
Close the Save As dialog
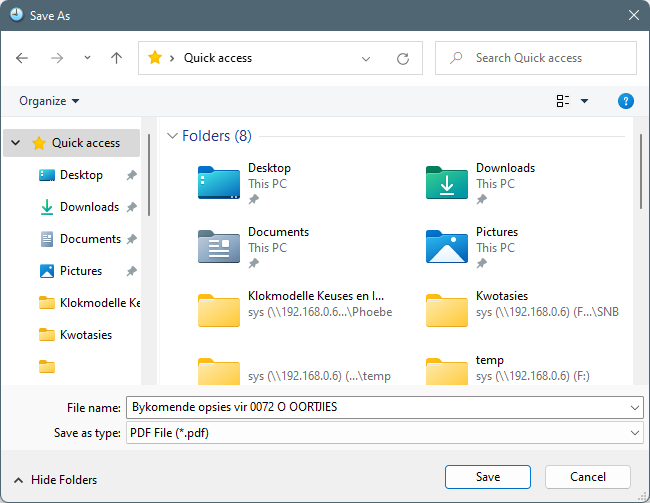coord(633,15)
